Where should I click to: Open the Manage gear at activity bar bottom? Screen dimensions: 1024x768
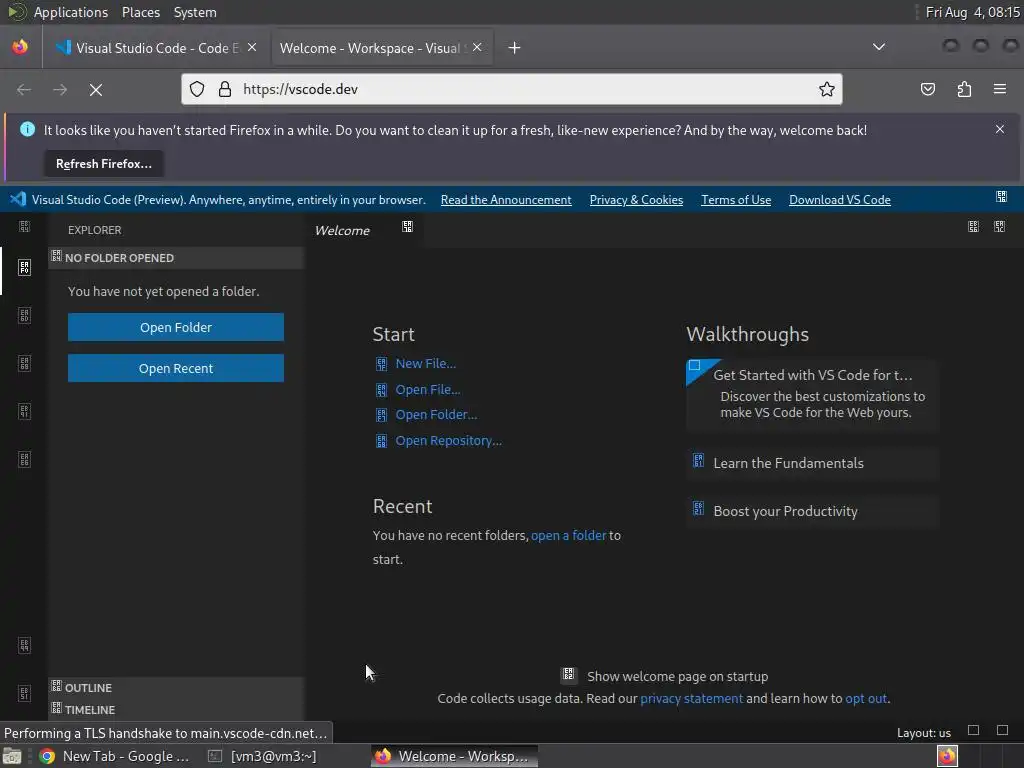coord(24,693)
